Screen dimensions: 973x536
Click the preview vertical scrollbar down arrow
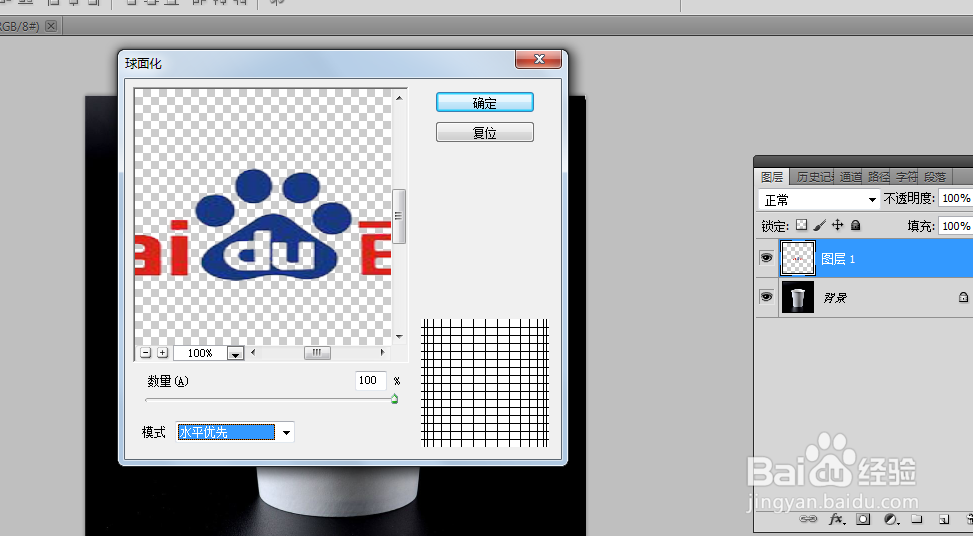400,337
